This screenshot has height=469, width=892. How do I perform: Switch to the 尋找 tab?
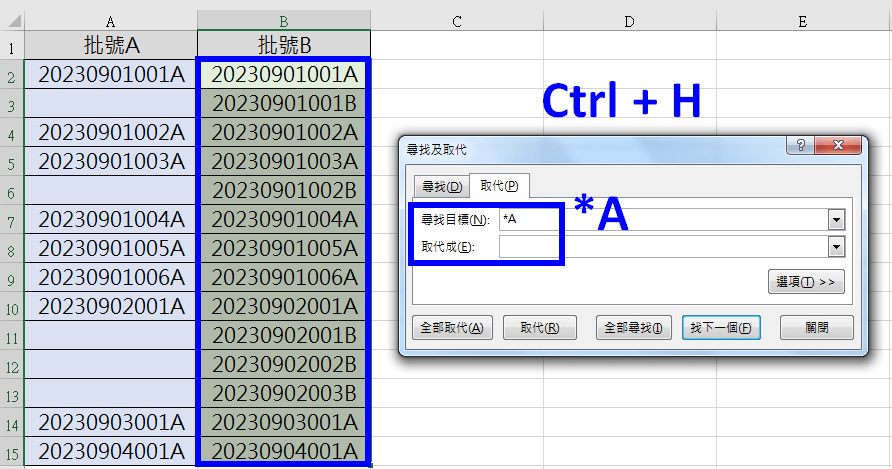point(441,187)
